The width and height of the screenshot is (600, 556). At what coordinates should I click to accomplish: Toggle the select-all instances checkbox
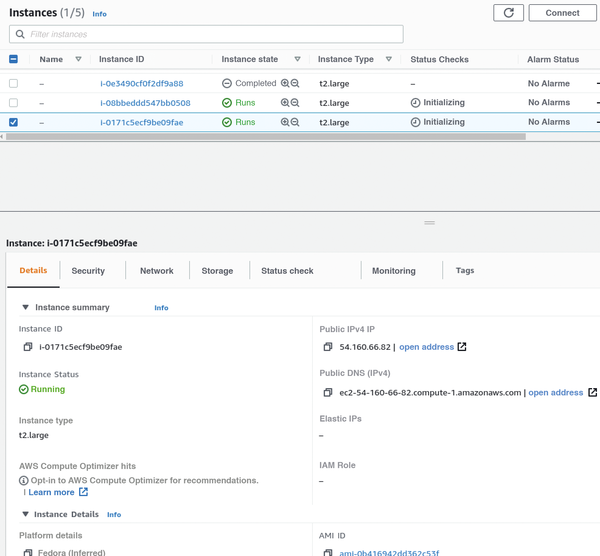13,59
